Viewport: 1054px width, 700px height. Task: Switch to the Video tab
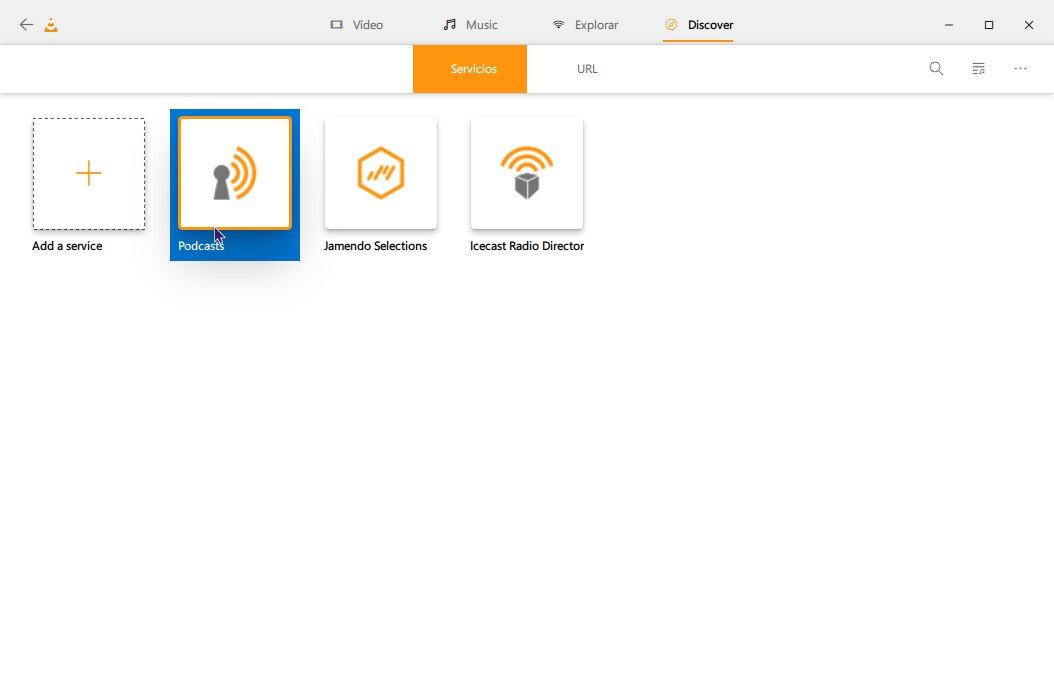coord(357,25)
